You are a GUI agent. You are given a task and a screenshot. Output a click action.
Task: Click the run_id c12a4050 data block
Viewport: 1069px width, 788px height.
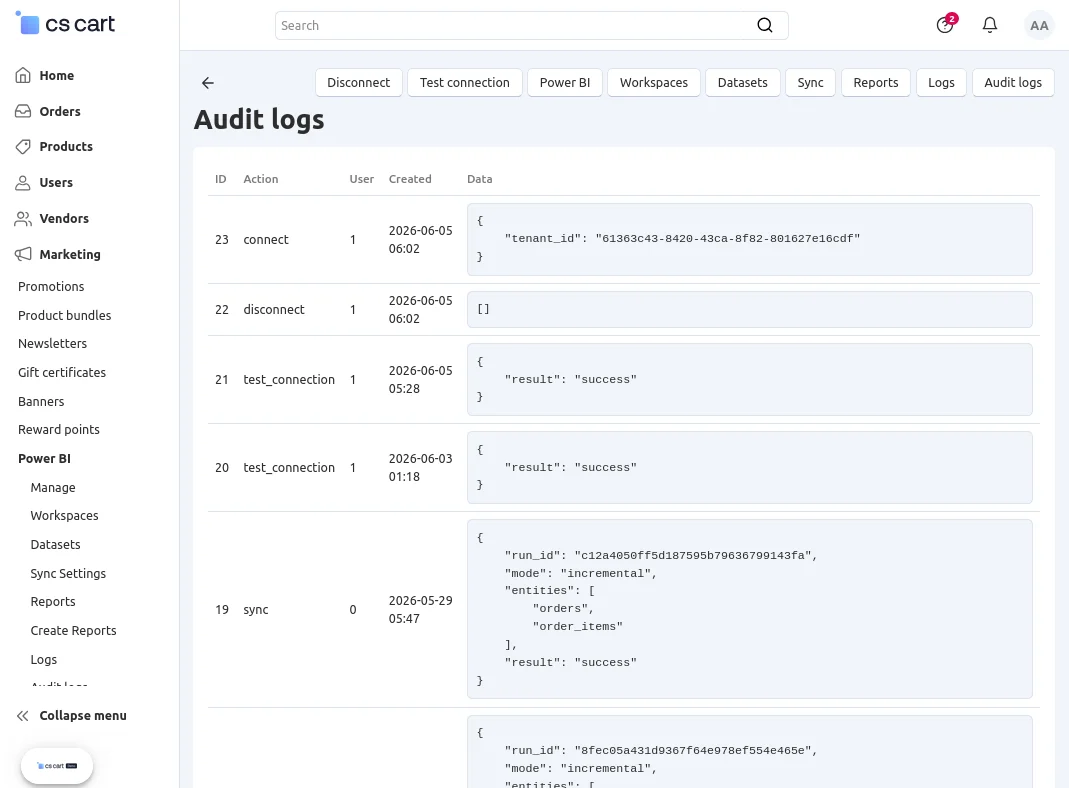750,609
